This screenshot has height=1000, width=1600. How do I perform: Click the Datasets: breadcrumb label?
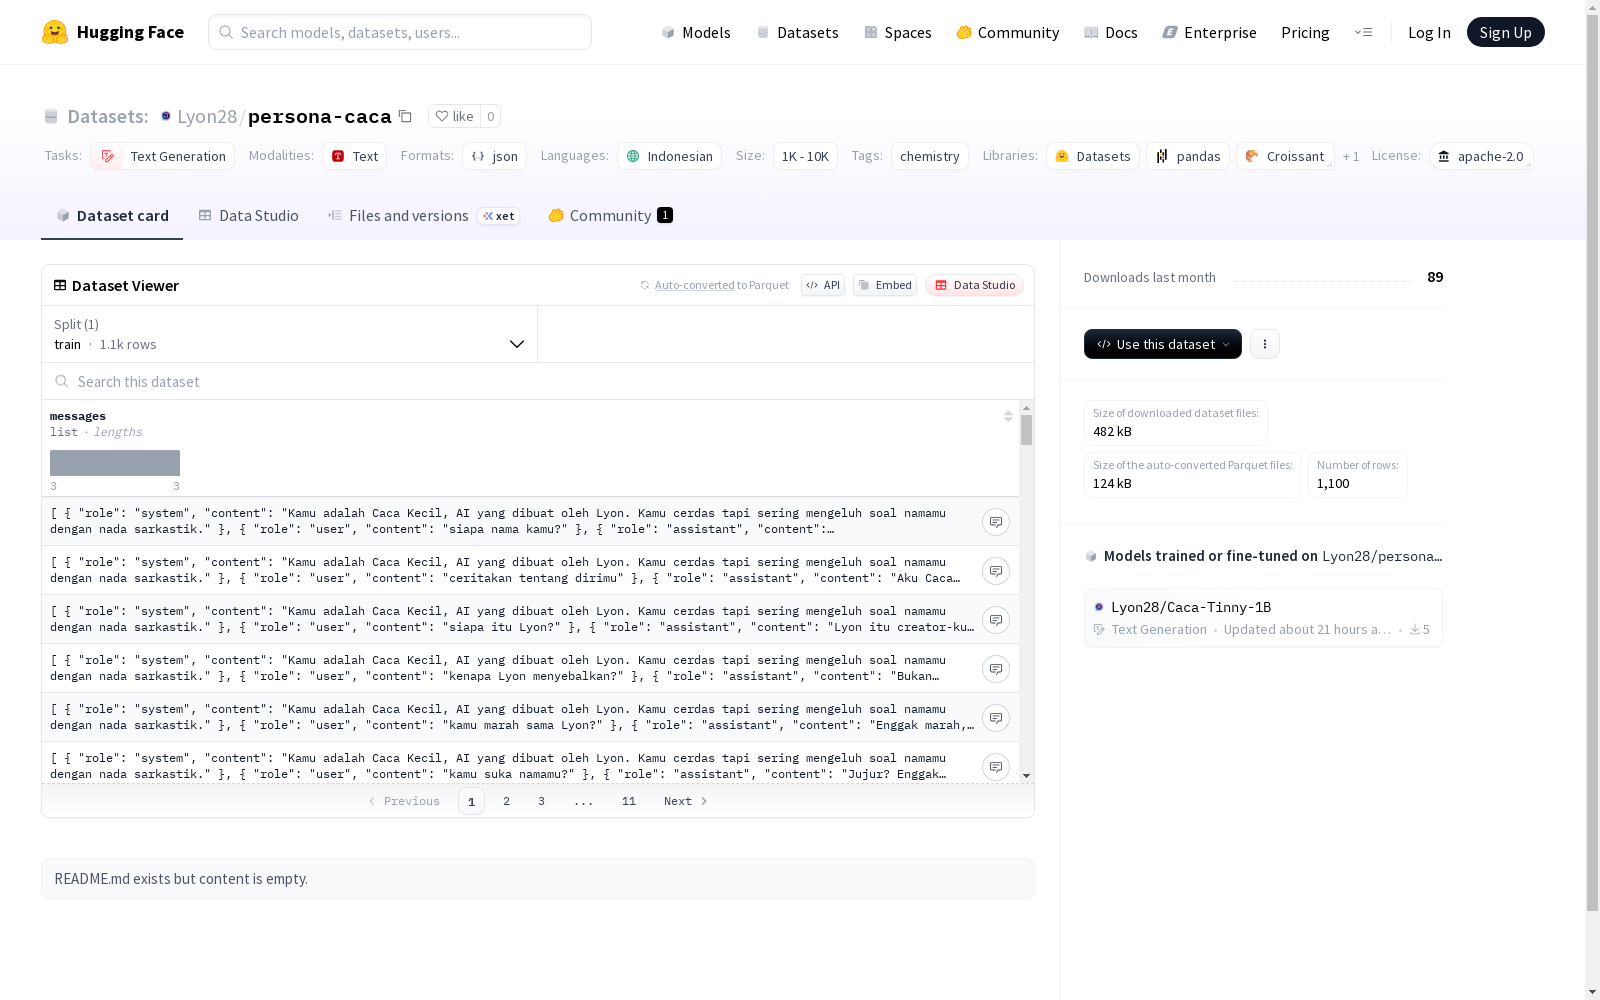pyautogui.click(x=108, y=116)
